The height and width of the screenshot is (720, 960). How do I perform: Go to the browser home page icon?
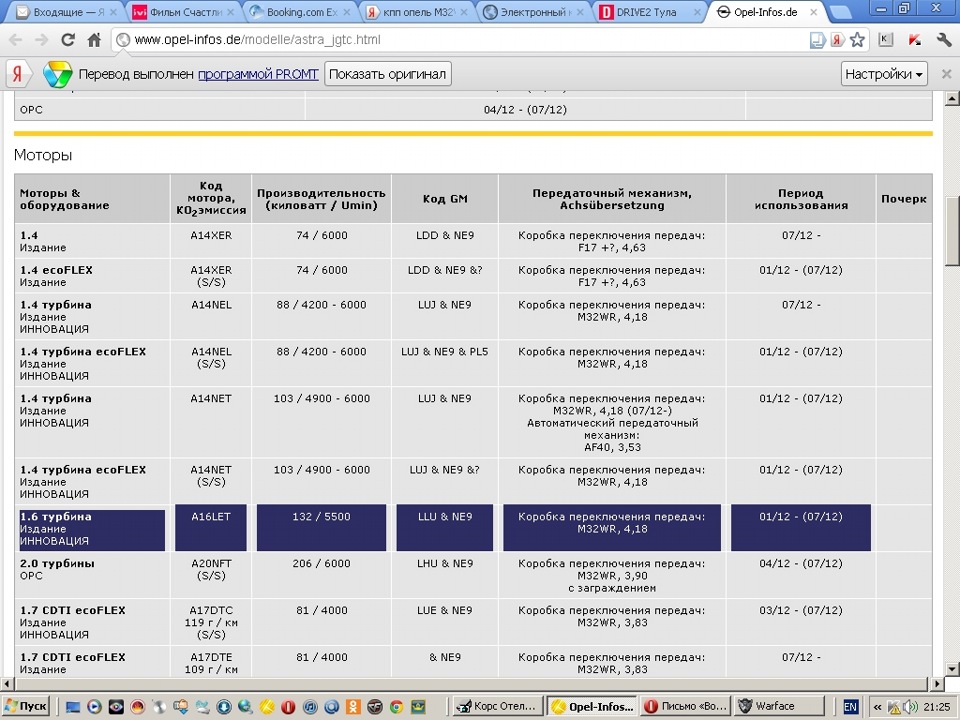click(94, 40)
